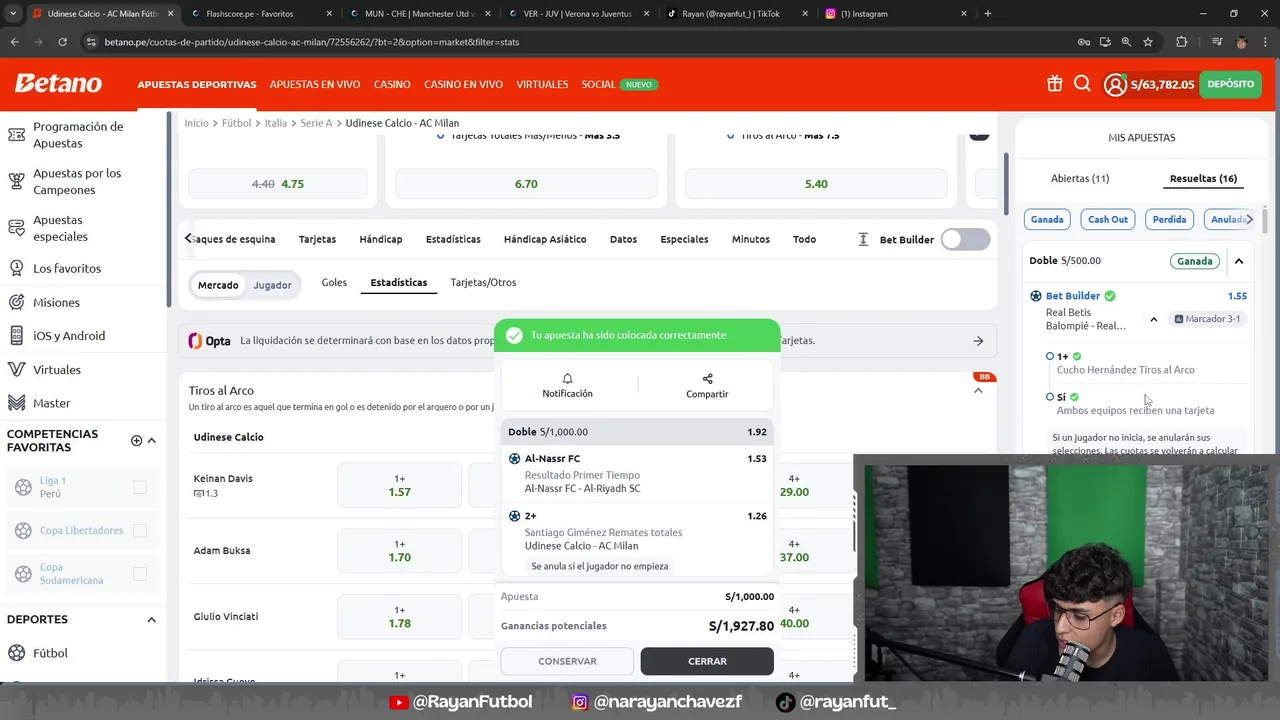Select the 6.70 odds button
Viewport: 1280px width, 720px height.
[526, 184]
